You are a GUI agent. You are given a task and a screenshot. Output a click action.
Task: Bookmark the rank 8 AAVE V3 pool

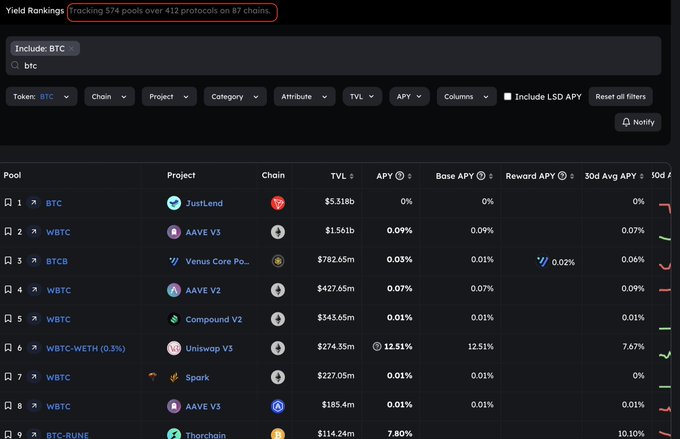[x=8, y=406]
